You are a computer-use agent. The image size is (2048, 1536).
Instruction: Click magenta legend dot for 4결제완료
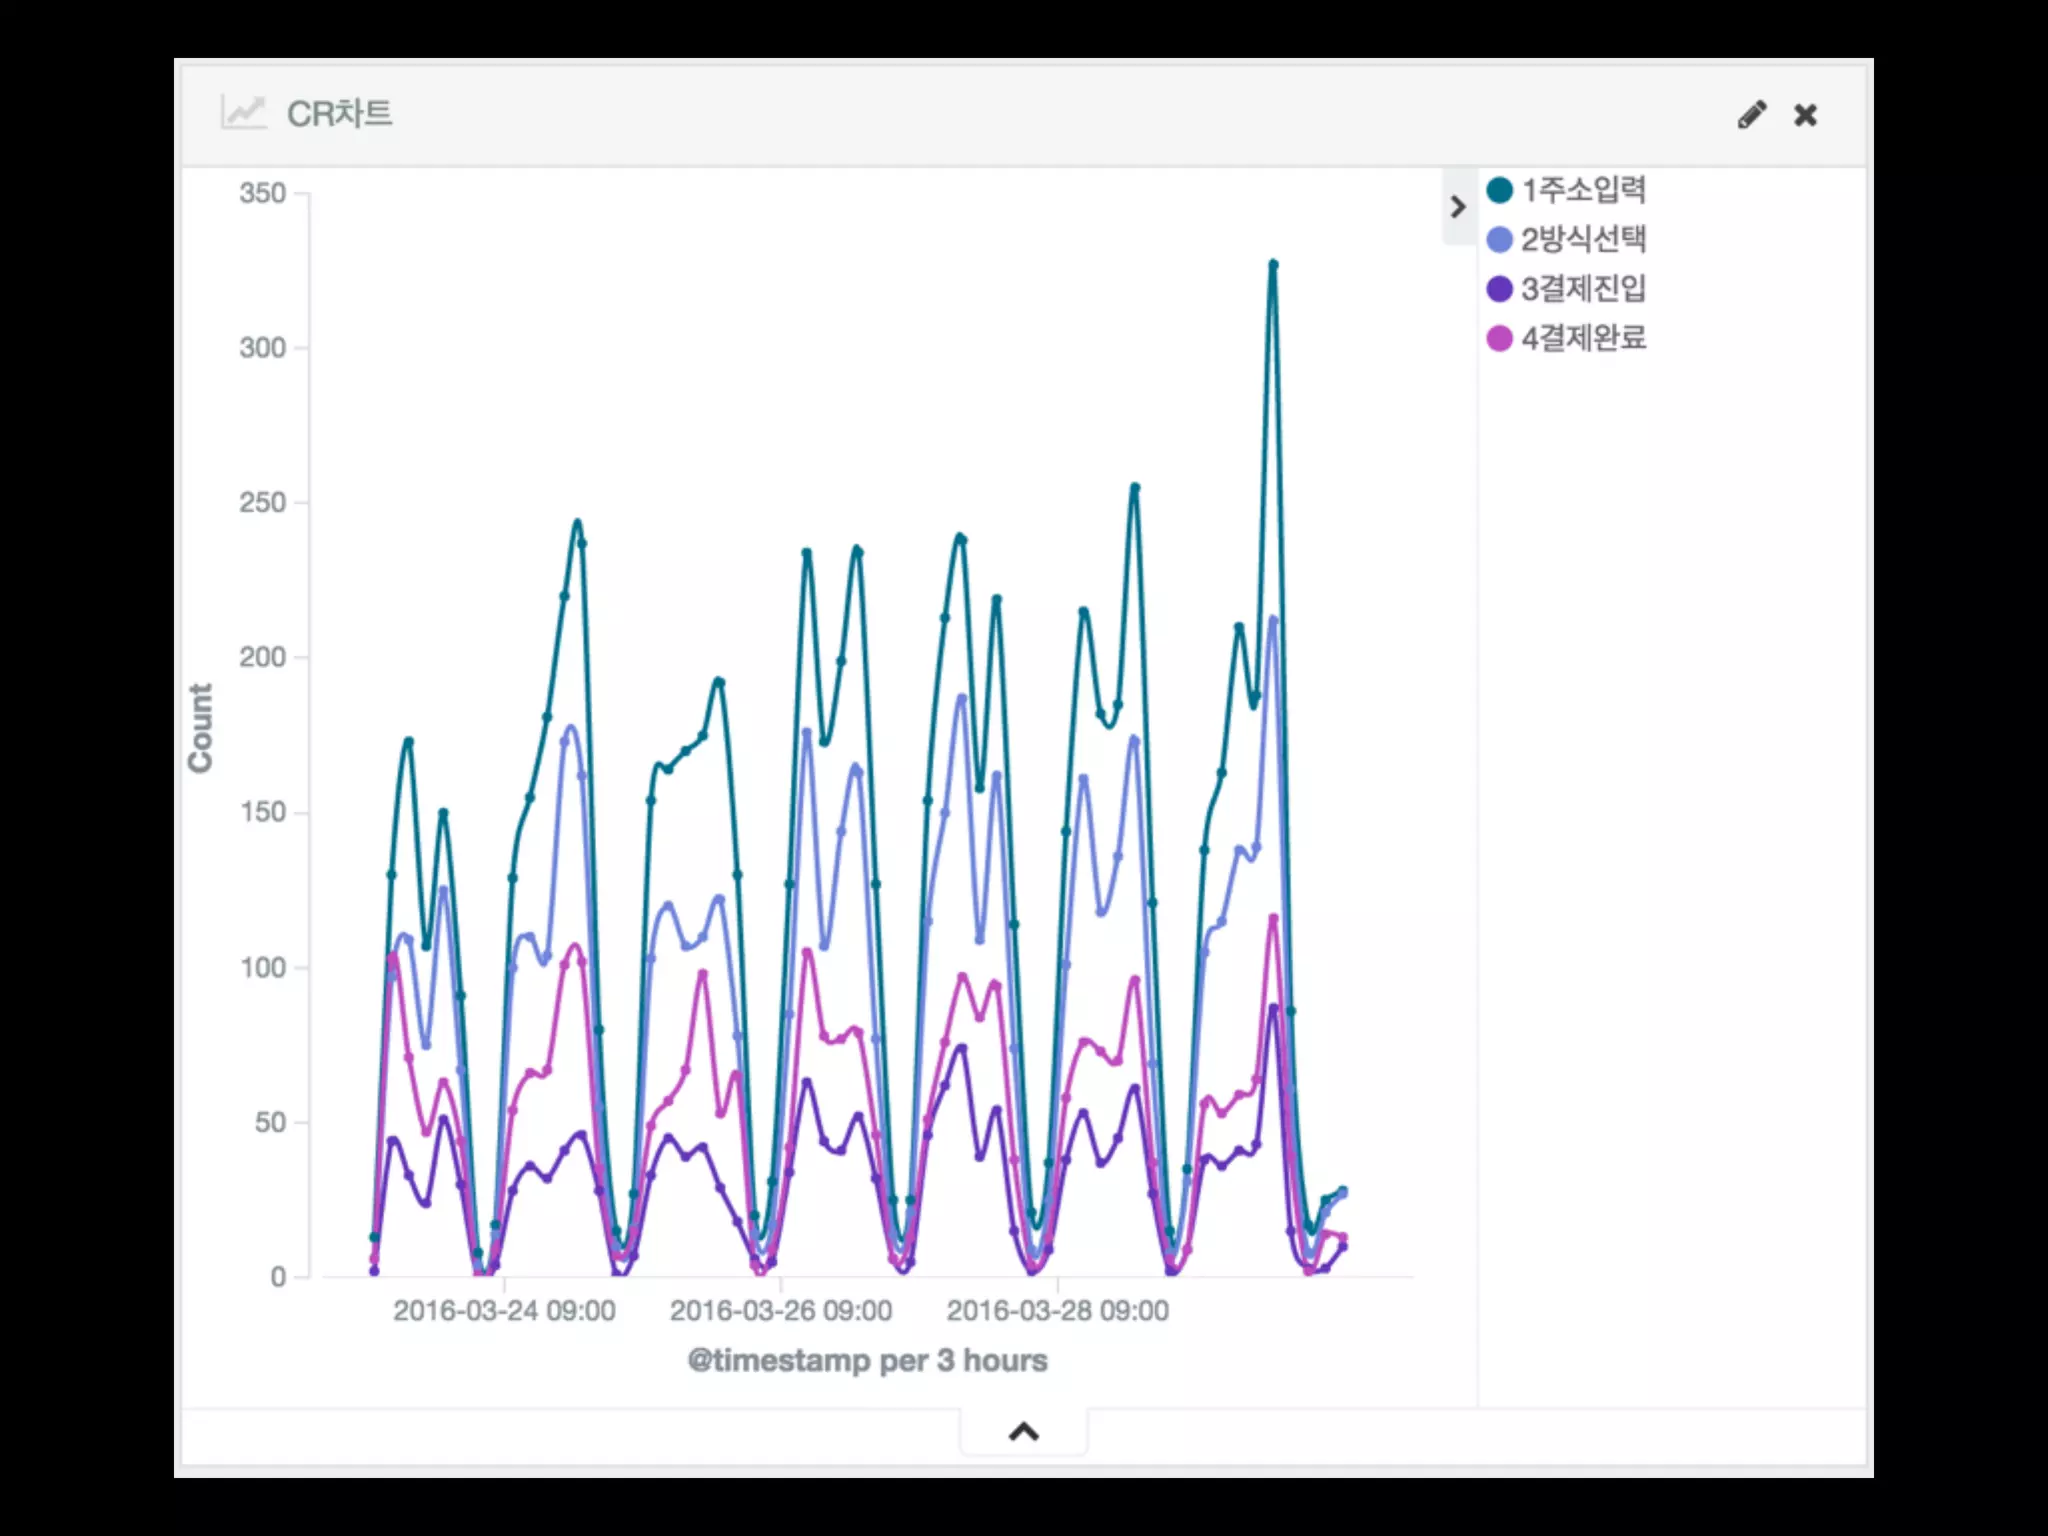click(x=1499, y=339)
